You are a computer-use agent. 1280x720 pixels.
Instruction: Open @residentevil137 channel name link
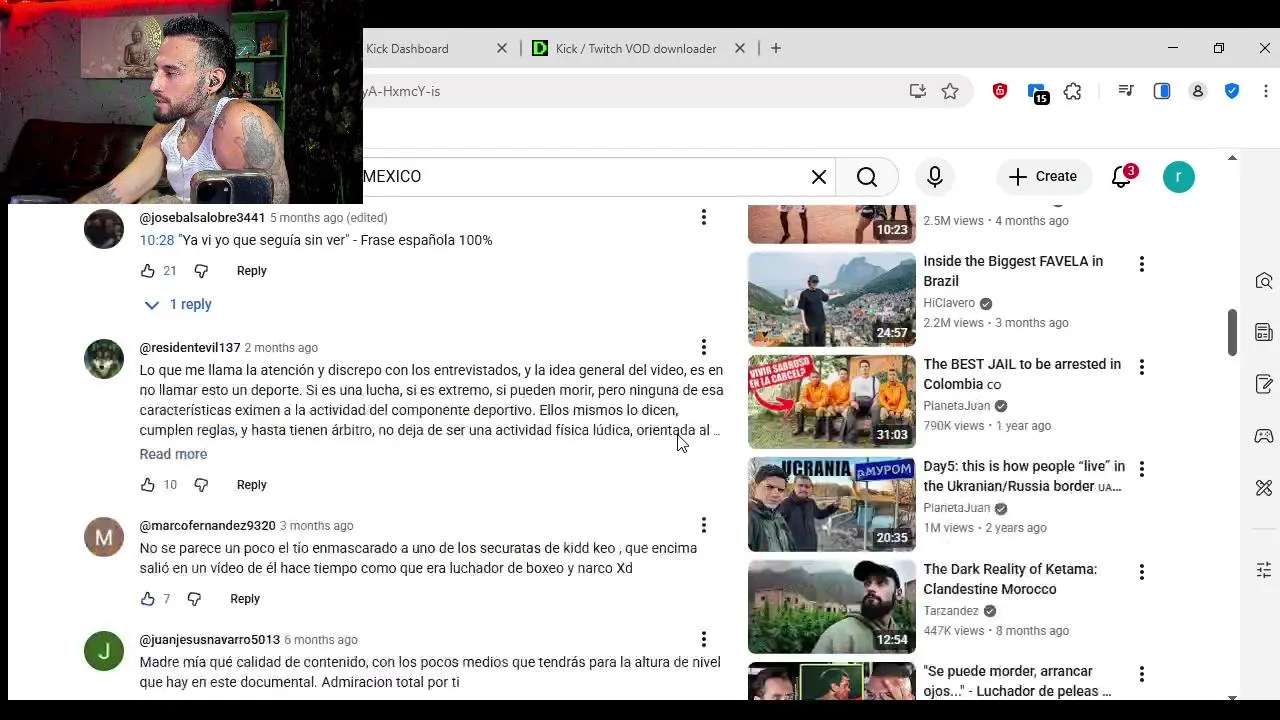[190, 348]
